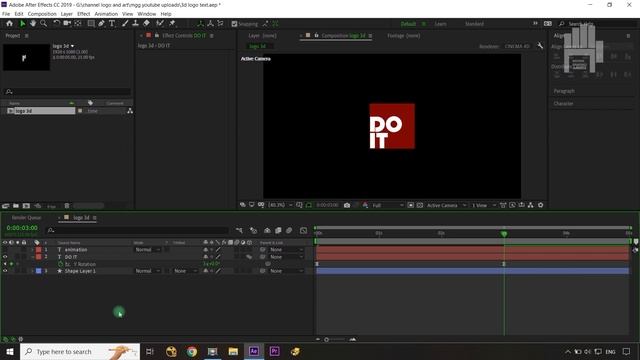Expand the Paragraph panel
Viewport: 640px width, 360px height.
click(x=564, y=91)
